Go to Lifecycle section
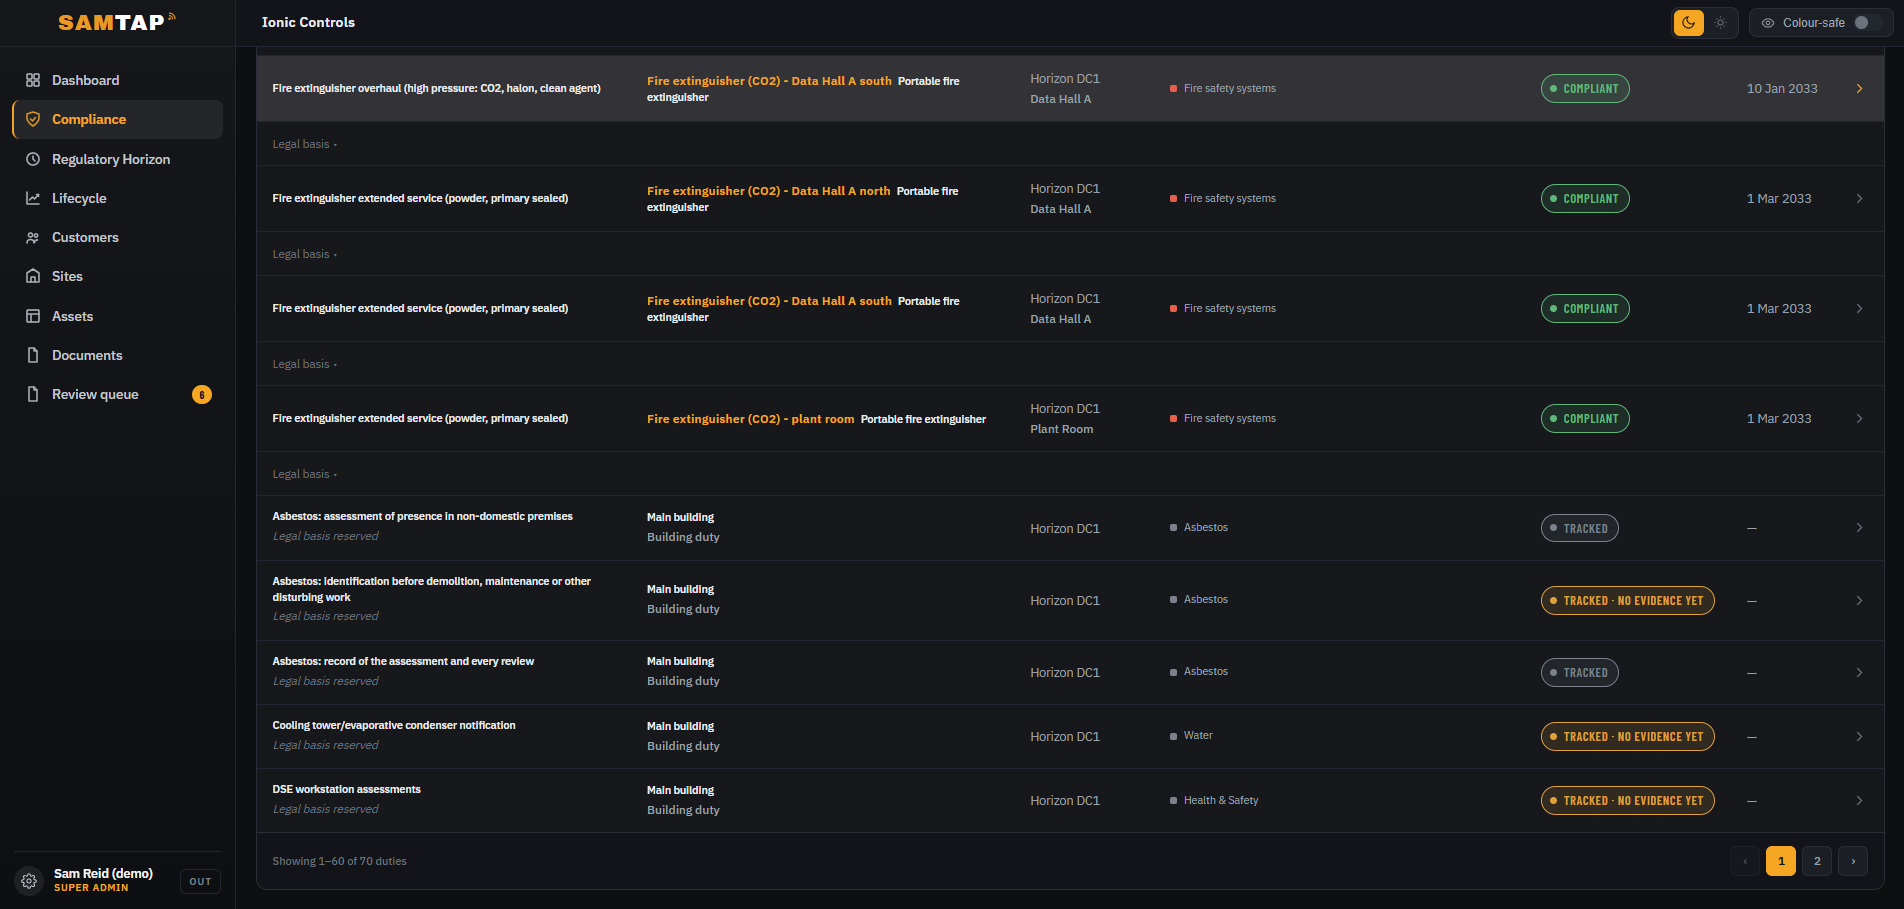This screenshot has height=909, width=1904. point(117,198)
